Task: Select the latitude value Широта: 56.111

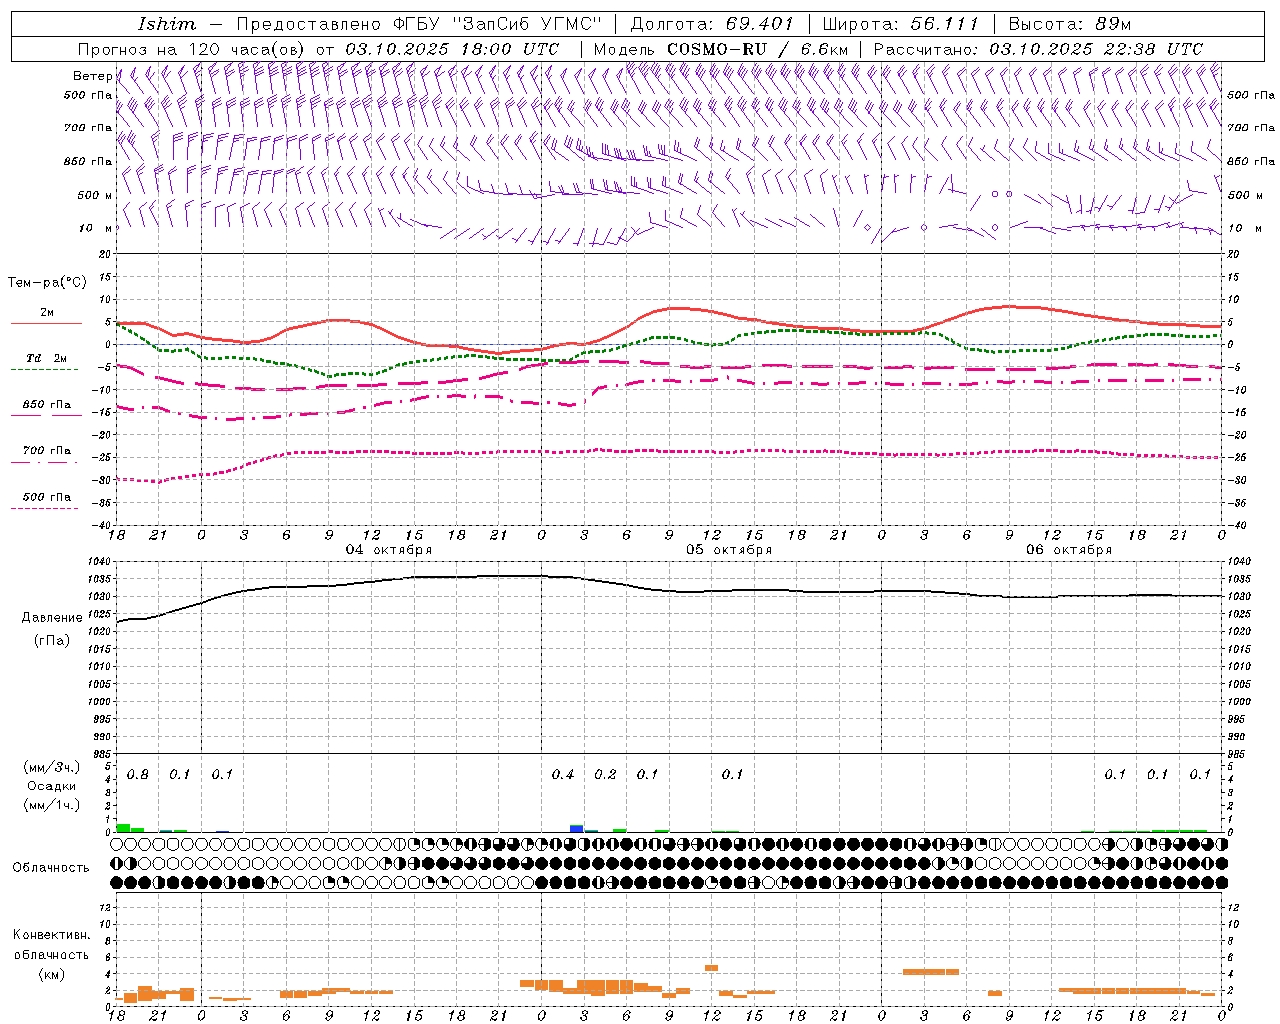Action: tap(901, 23)
